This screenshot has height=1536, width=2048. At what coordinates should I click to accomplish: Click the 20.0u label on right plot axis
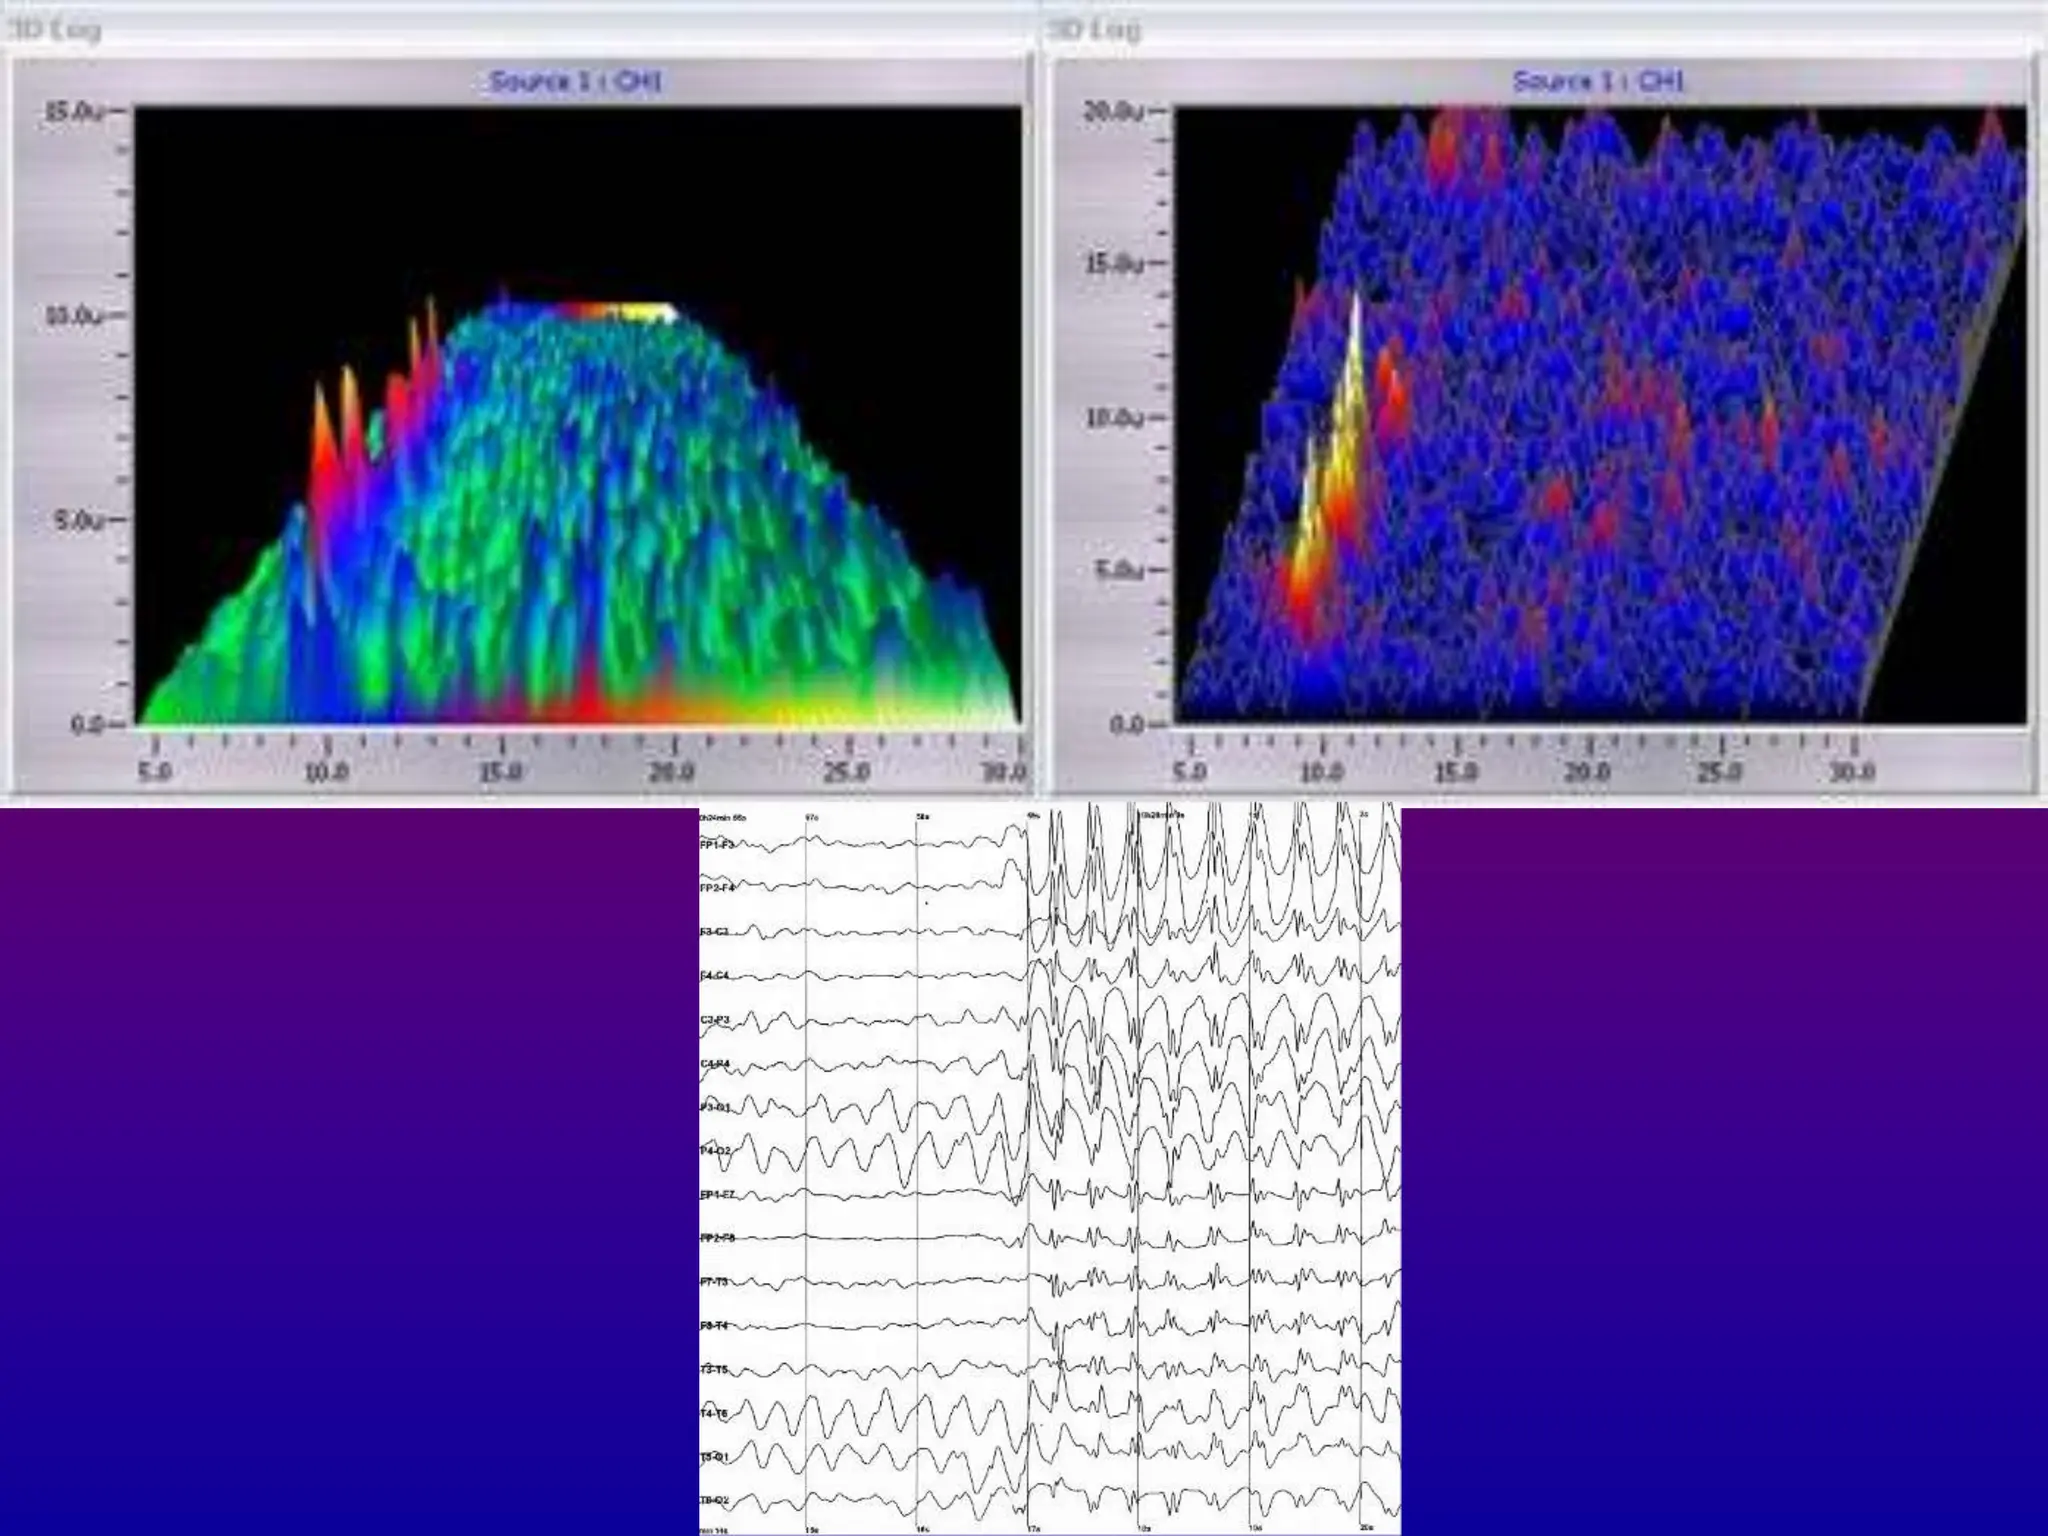(x=1113, y=112)
